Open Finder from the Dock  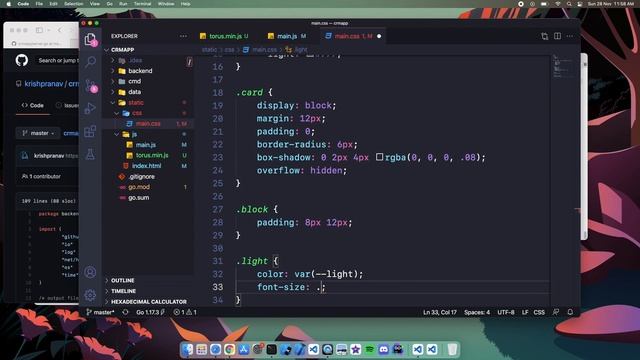tap(188, 349)
